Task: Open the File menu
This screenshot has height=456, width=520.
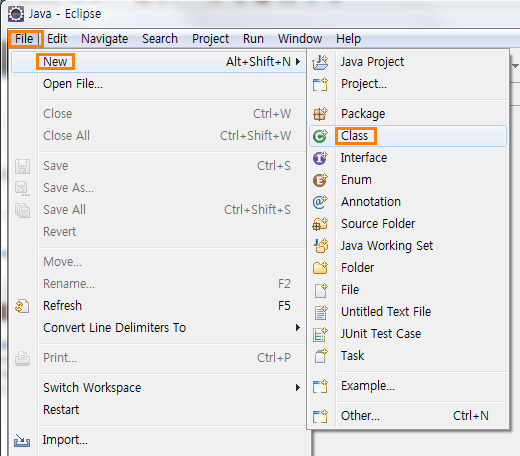Action: 24,39
